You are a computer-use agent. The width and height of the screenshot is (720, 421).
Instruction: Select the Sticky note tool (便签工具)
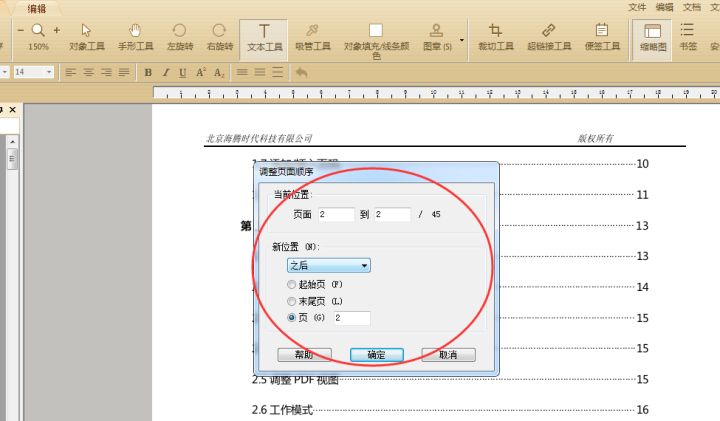click(x=602, y=37)
